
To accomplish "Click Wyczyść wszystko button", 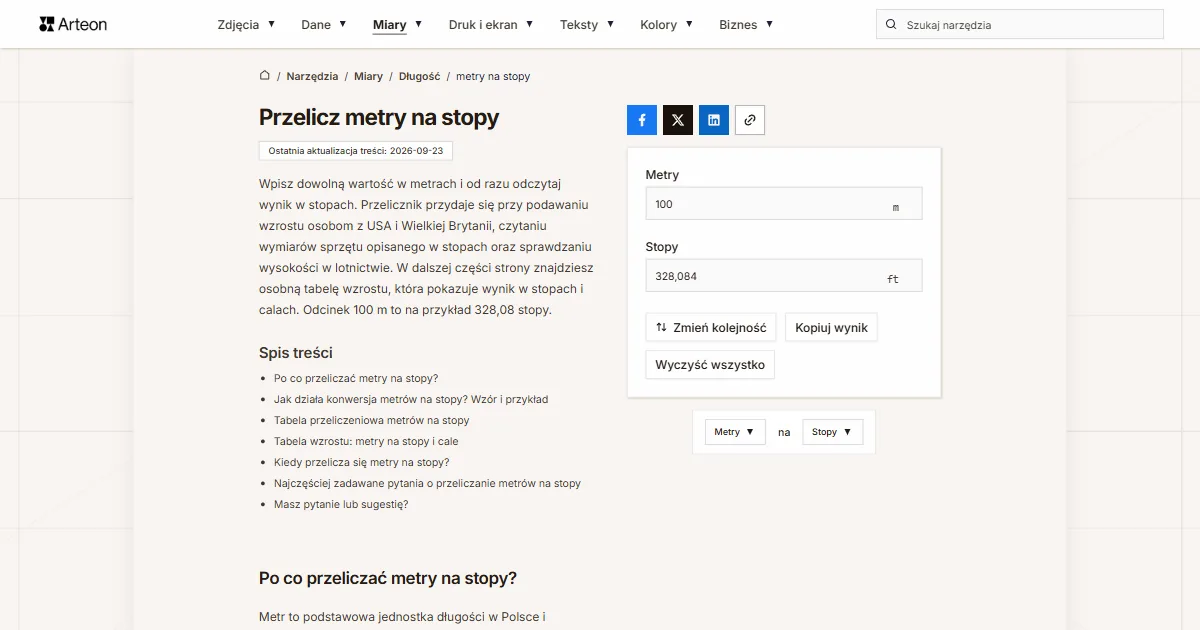I will [x=710, y=365].
